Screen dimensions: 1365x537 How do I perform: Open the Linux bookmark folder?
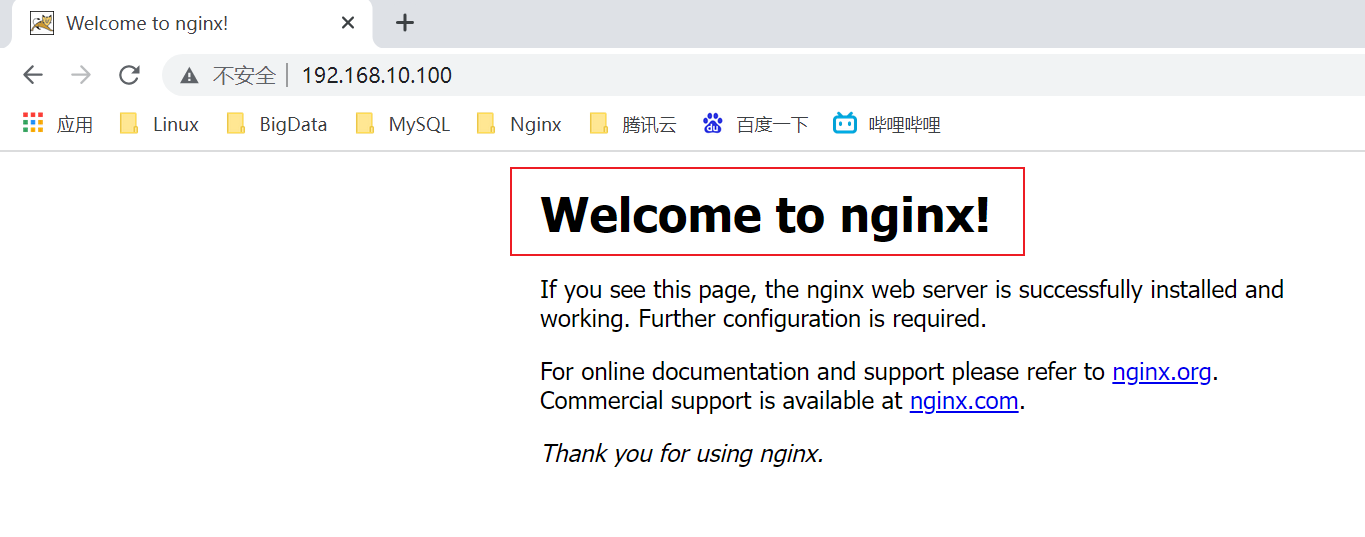pos(159,124)
